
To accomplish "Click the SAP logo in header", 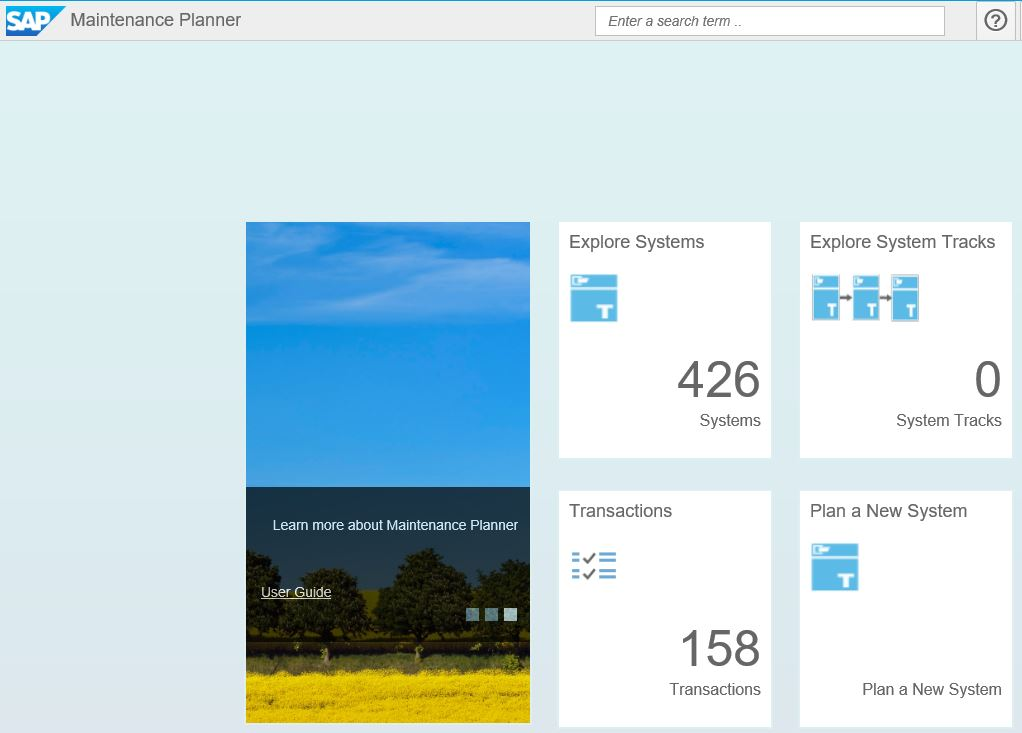I will pyautogui.click(x=35, y=20).
